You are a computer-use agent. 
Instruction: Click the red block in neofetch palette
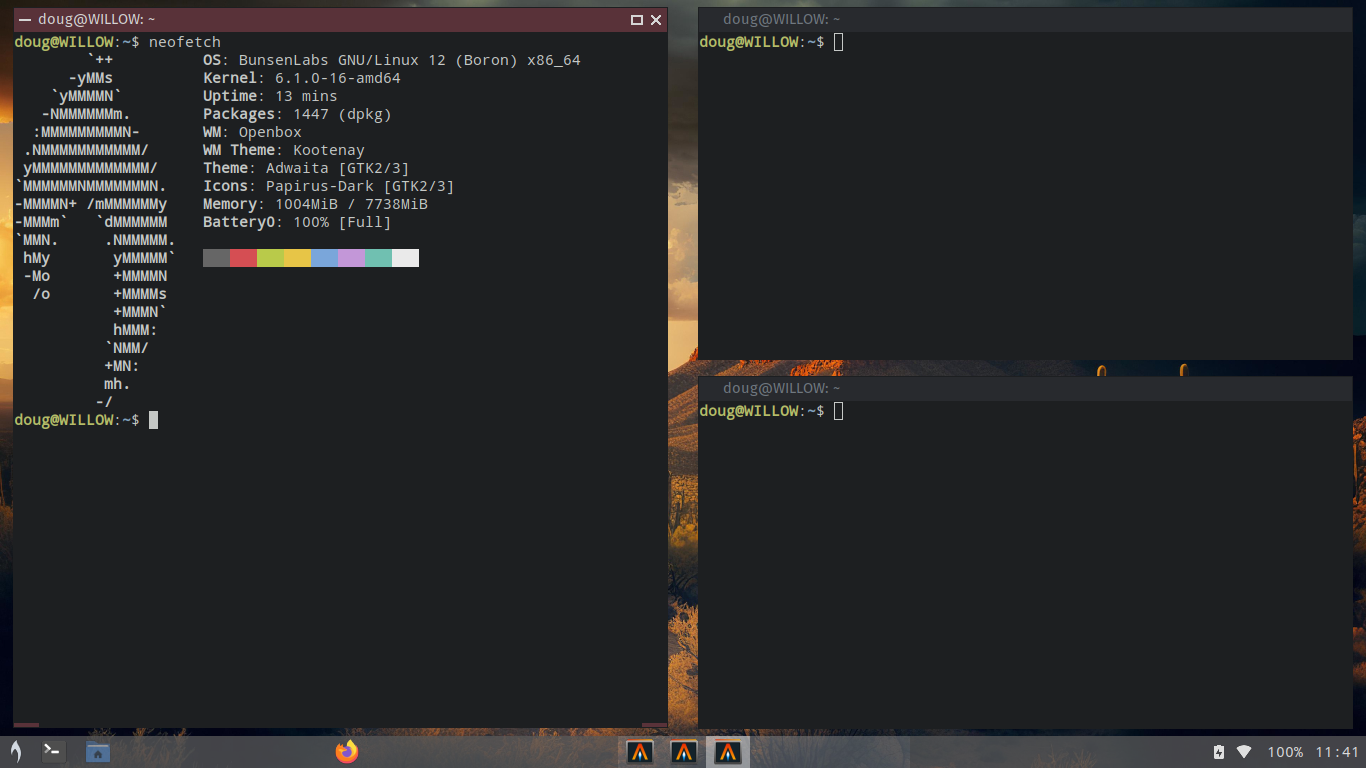[x=243, y=258]
